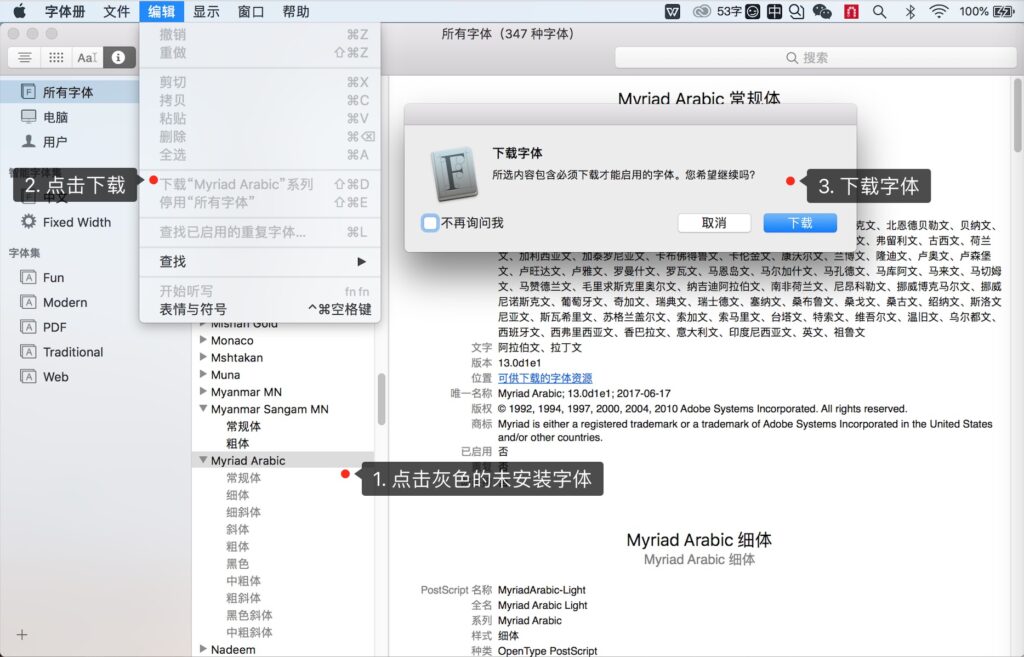Viewport: 1024px width, 657px height.
Task: Expand the Monaco font family
Action: [203, 341]
